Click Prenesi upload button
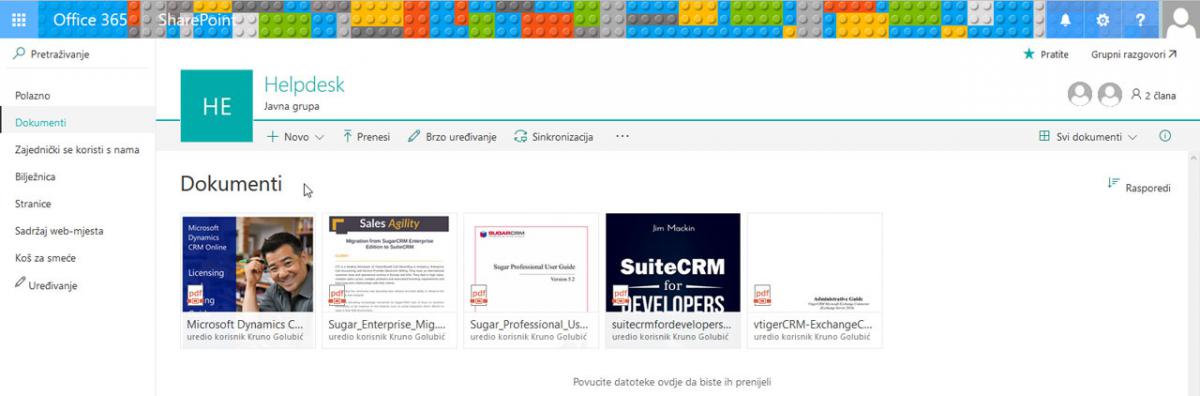 pyautogui.click(x=366, y=137)
